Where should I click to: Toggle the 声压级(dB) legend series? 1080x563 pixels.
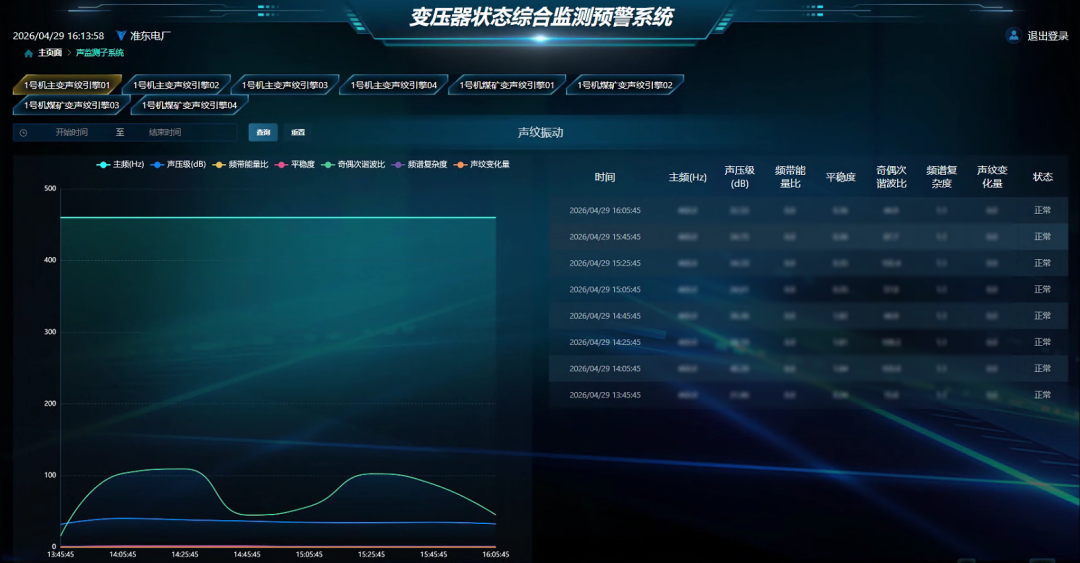178,165
